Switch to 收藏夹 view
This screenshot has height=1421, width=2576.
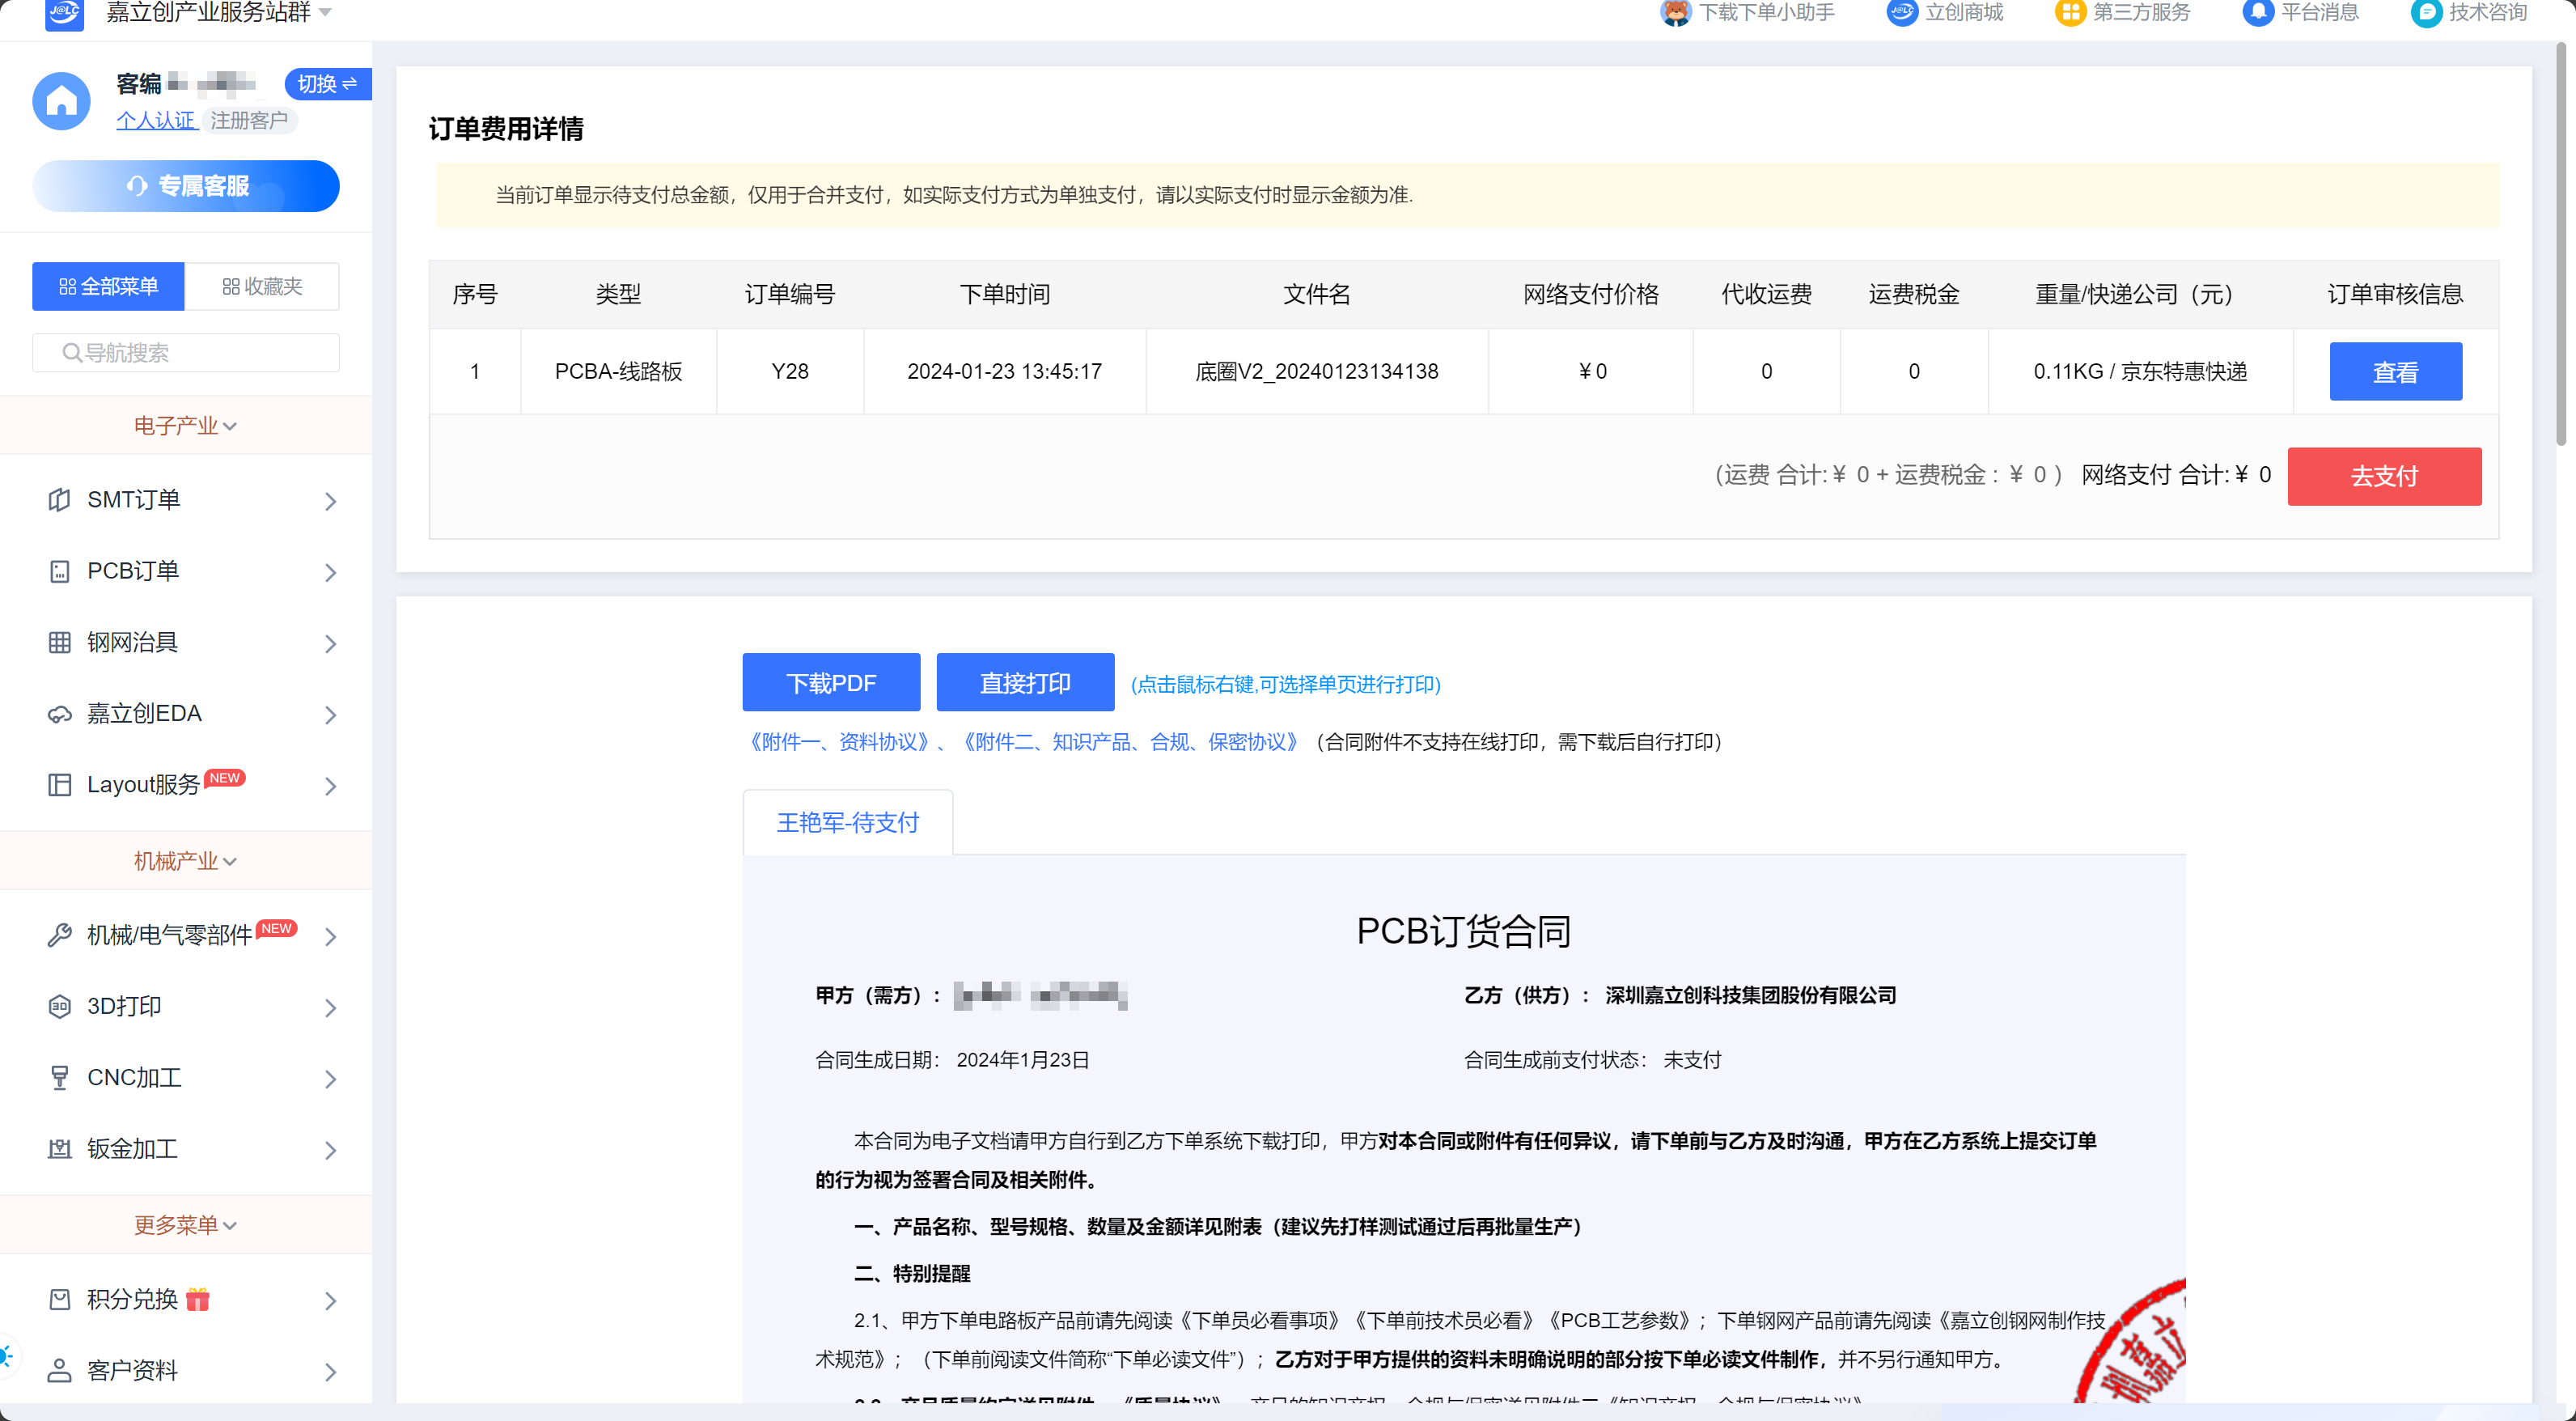262,287
